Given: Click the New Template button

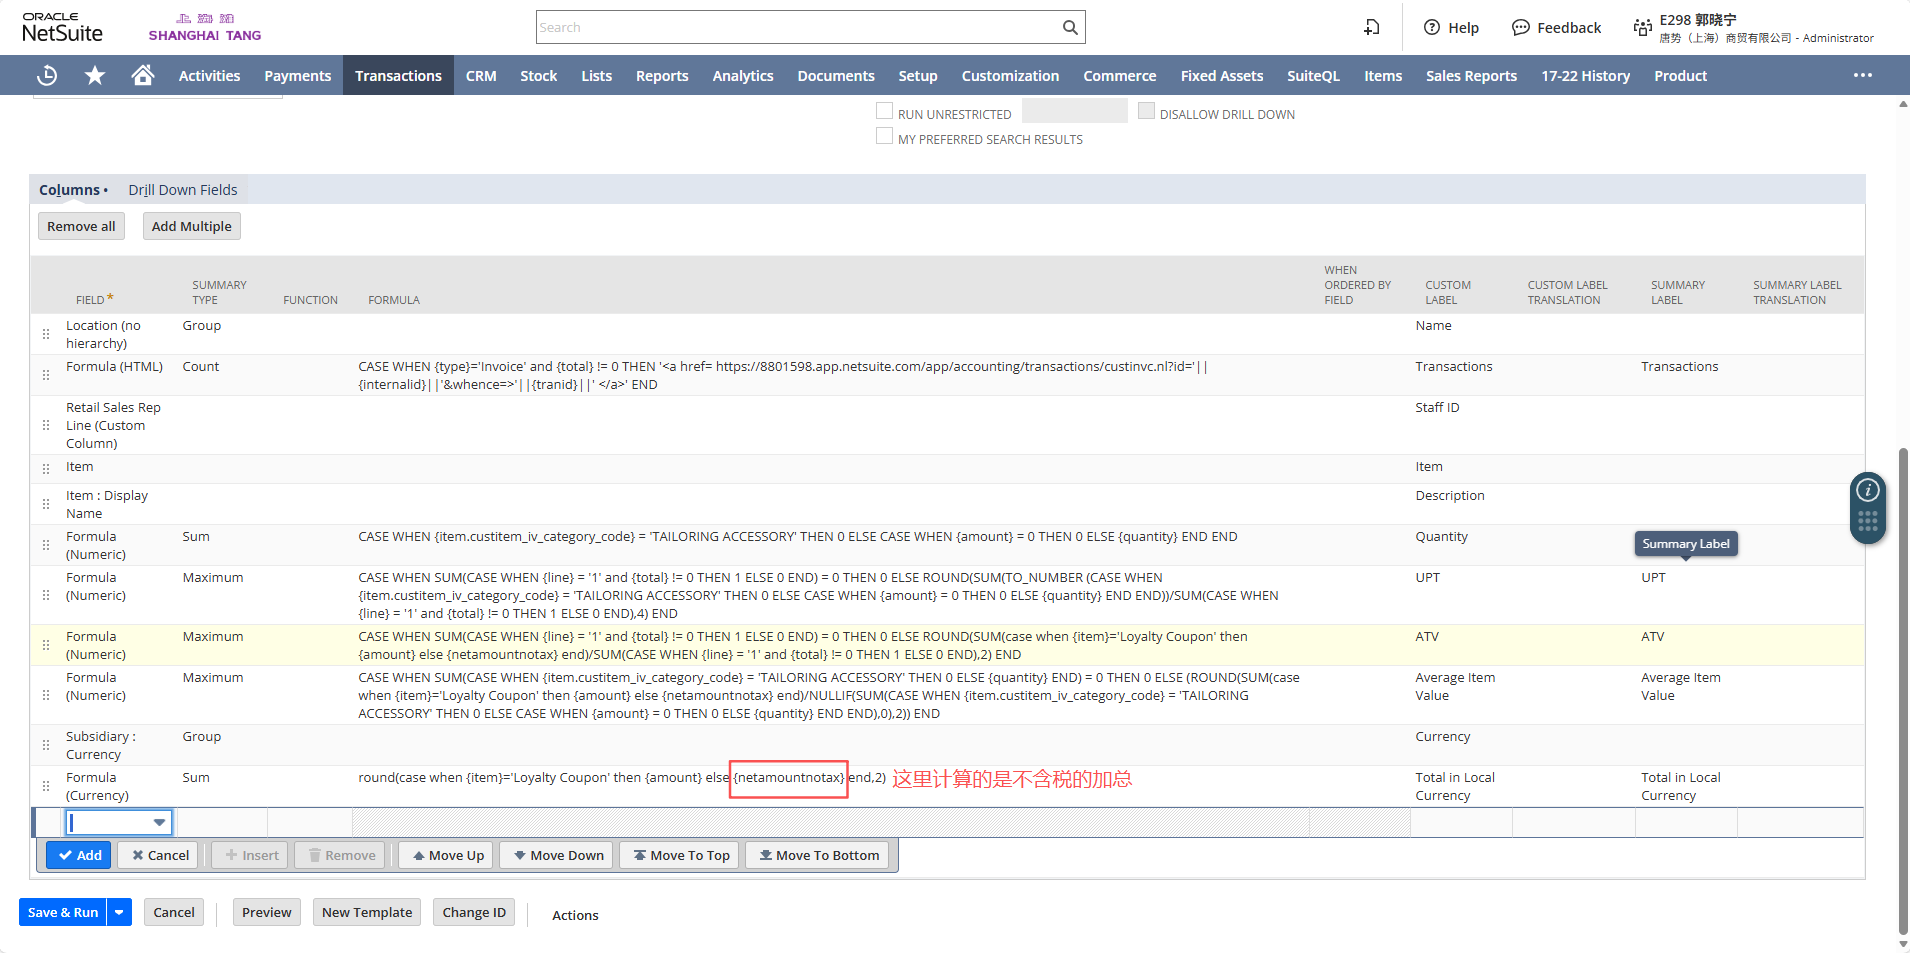Looking at the screenshot, I should coord(367,912).
